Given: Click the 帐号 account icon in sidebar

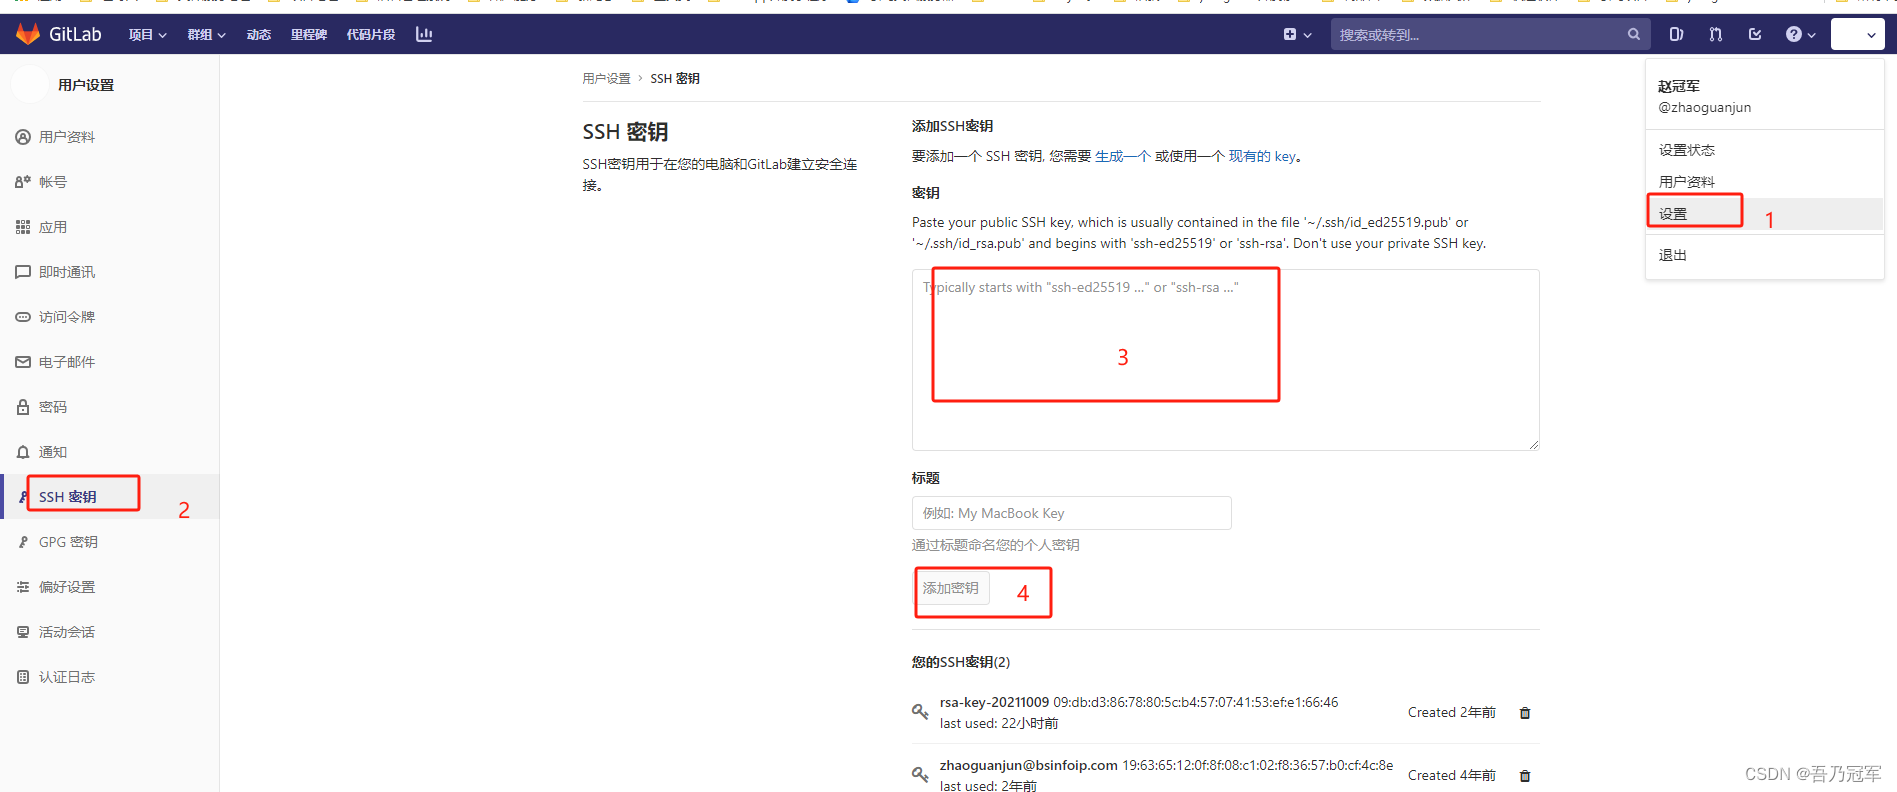Looking at the screenshot, I should [23, 182].
